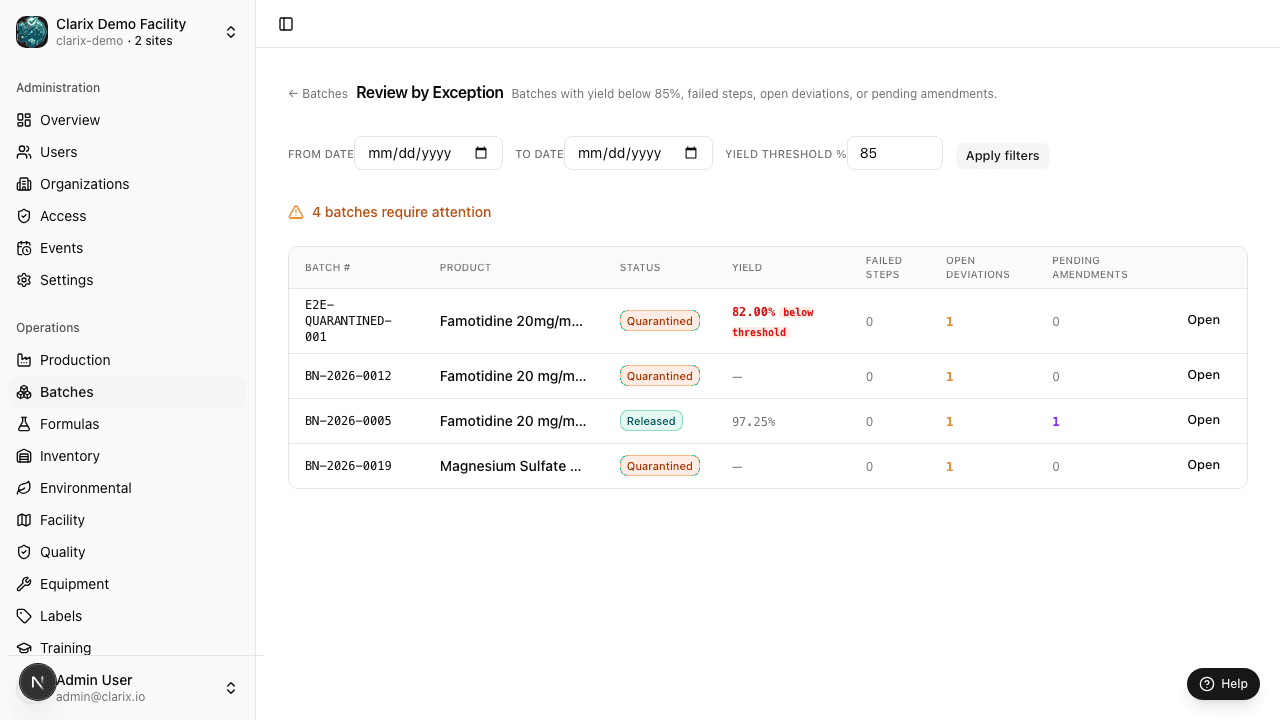
Task: Click the Users people icon
Action: point(24,152)
